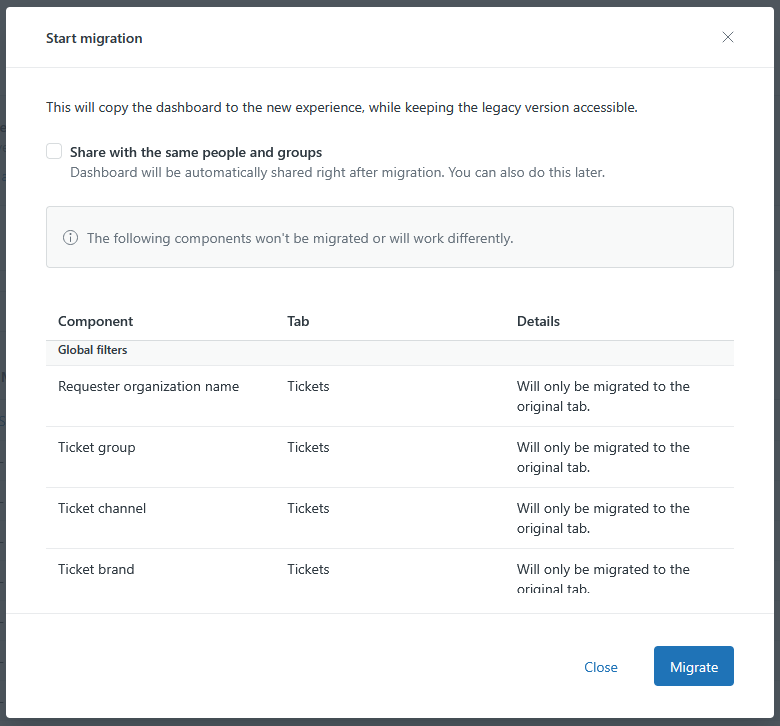Select the Ticket group component name
The height and width of the screenshot is (726, 780).
(x=97, y=448)
